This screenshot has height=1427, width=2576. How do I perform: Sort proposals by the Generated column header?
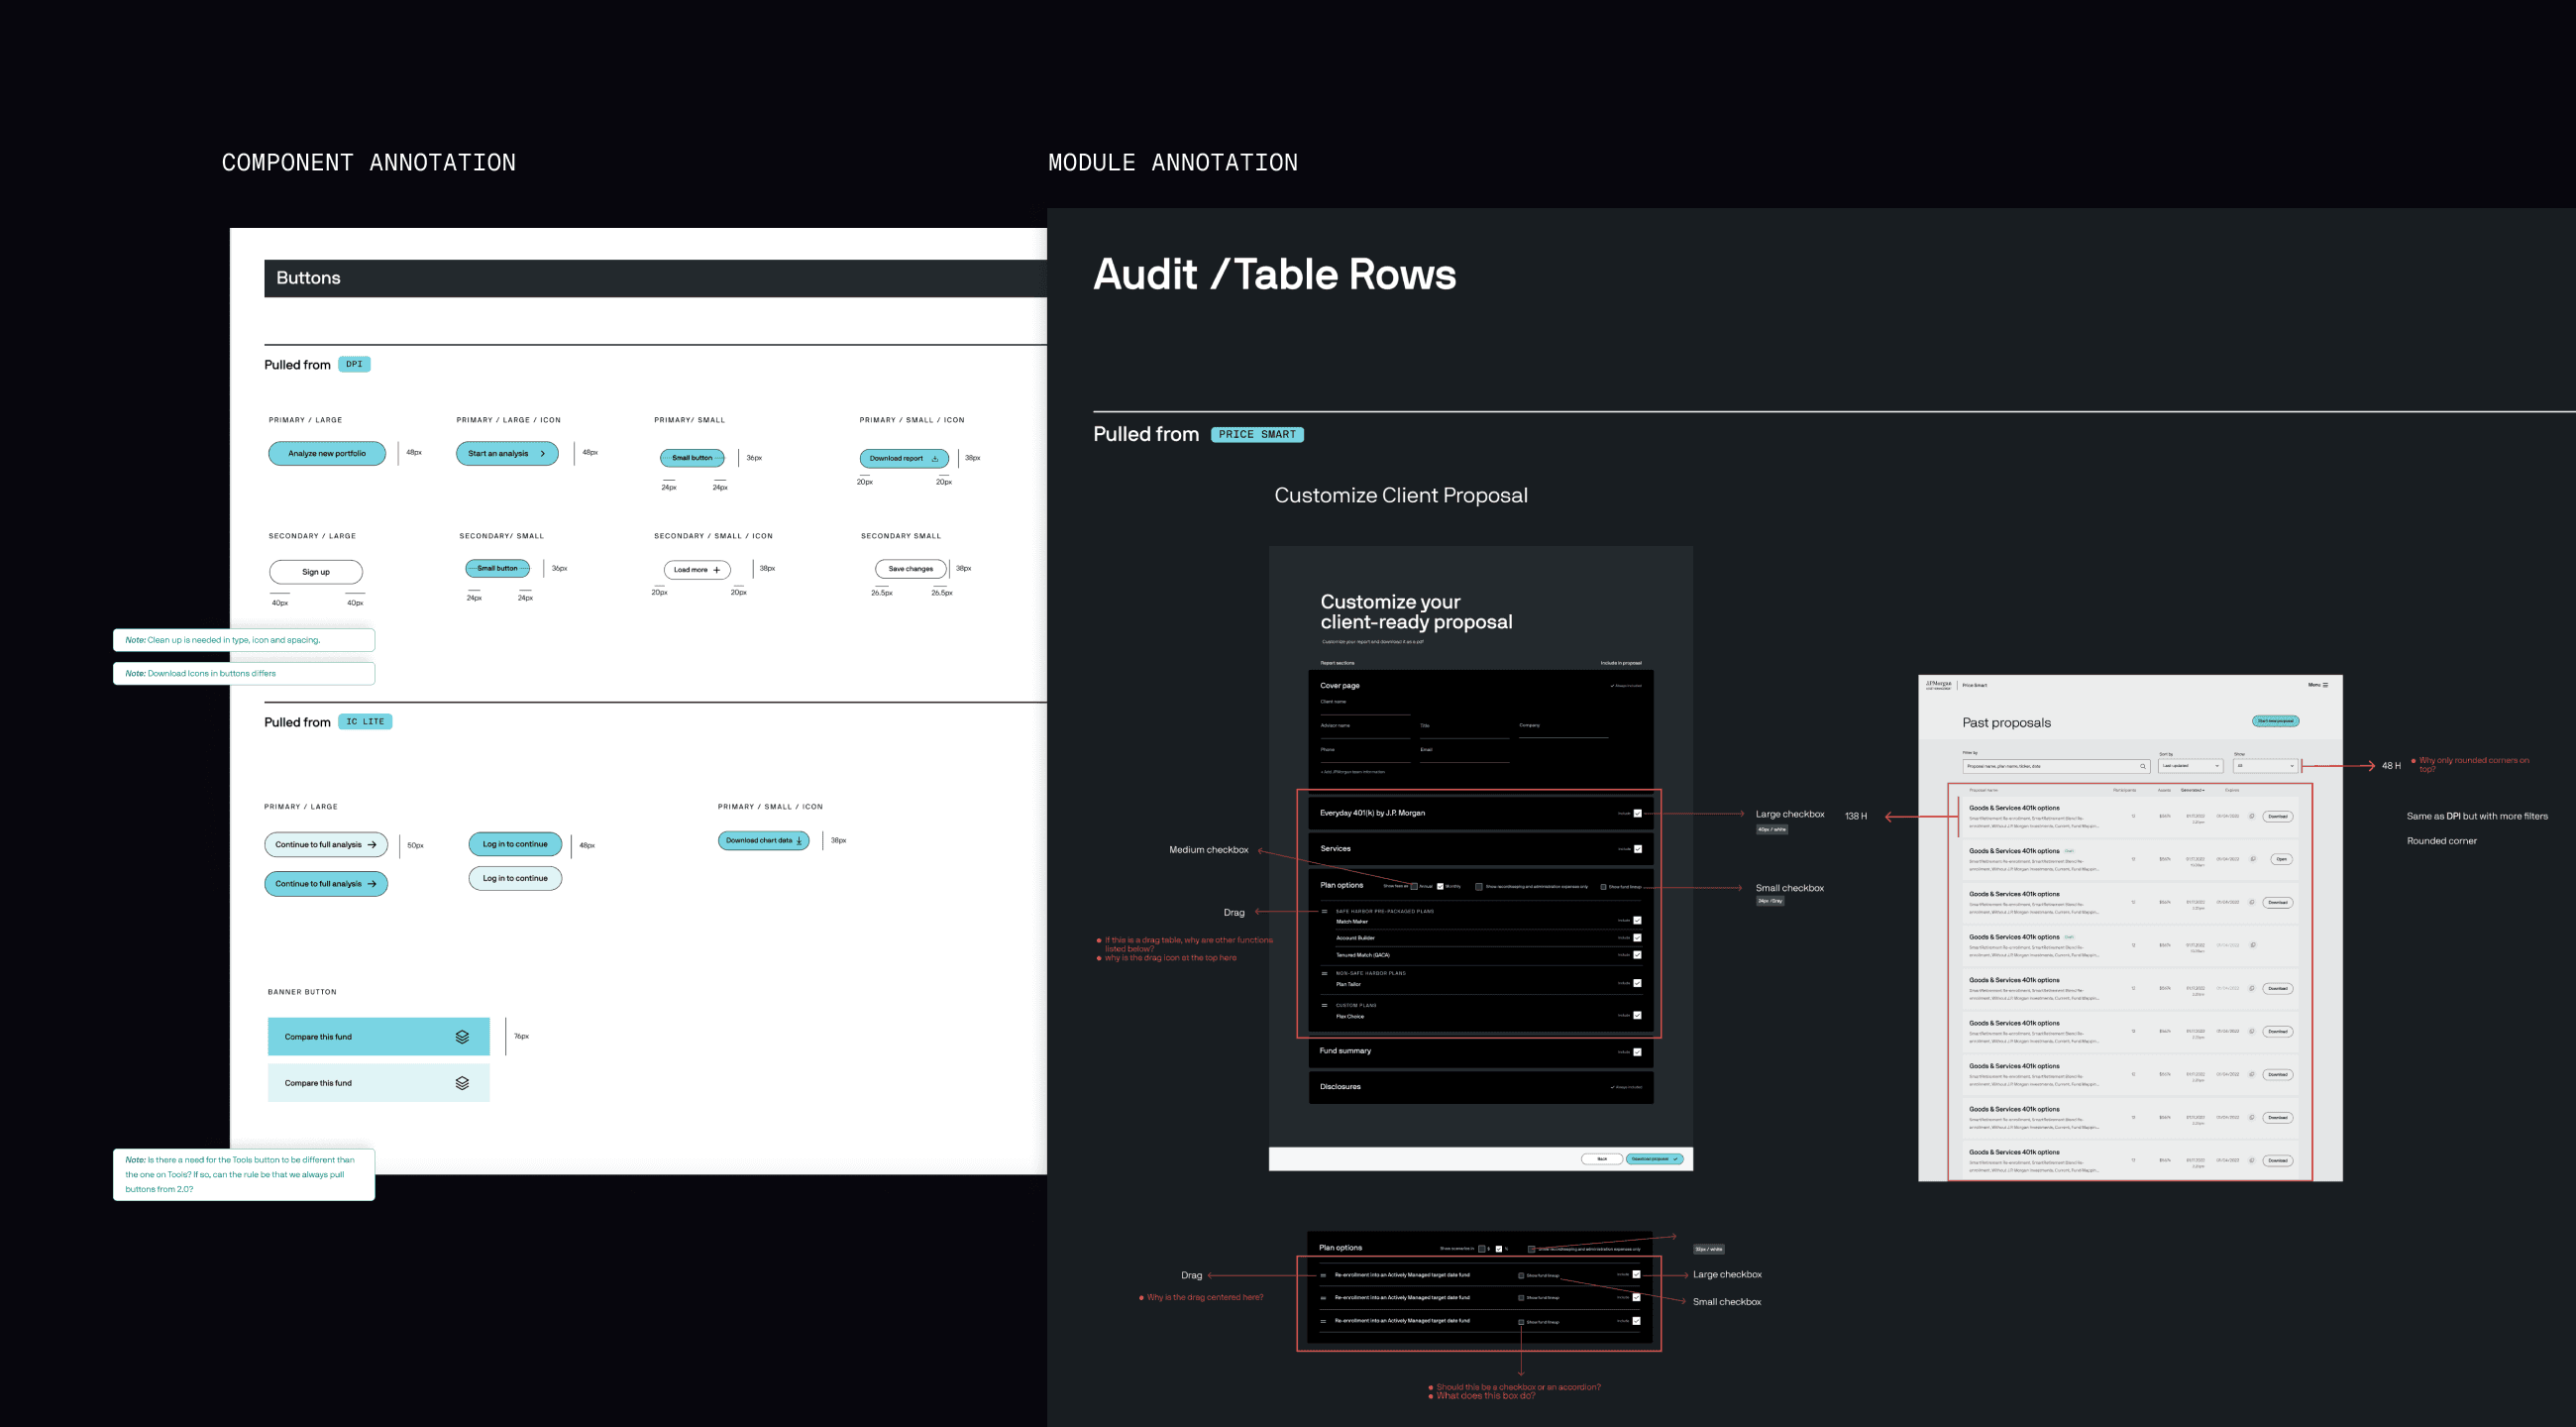coord(2192,790)
